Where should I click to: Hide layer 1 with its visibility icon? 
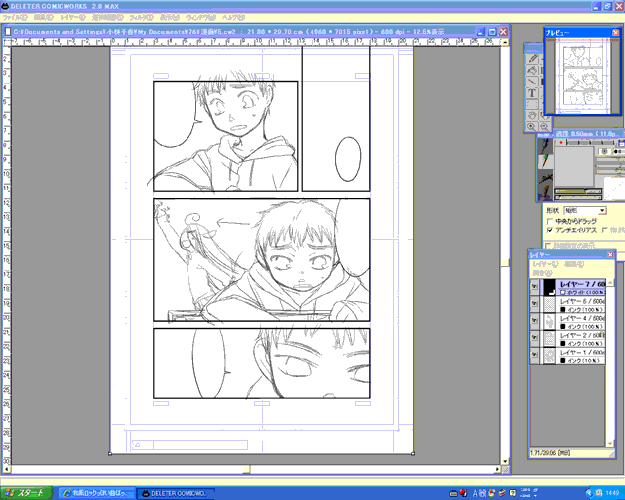coord(534,355)
